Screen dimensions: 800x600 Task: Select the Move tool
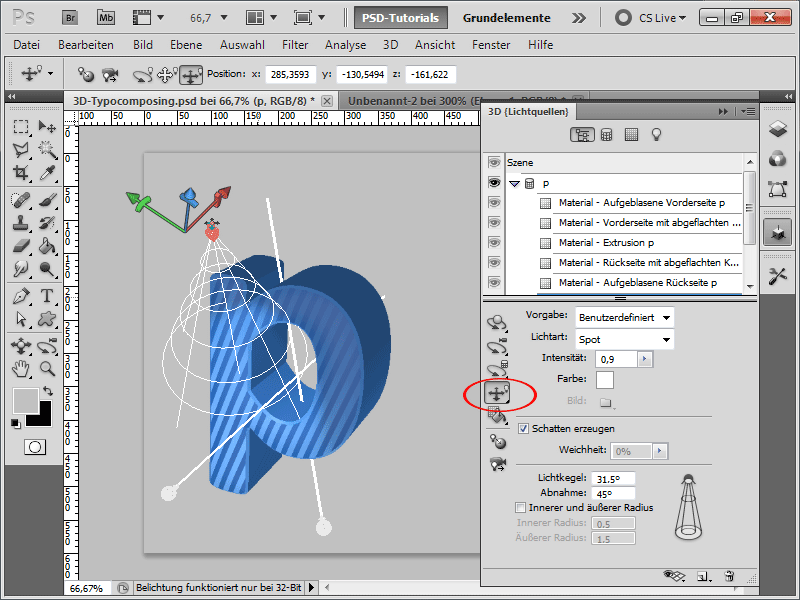click(47, 127)
